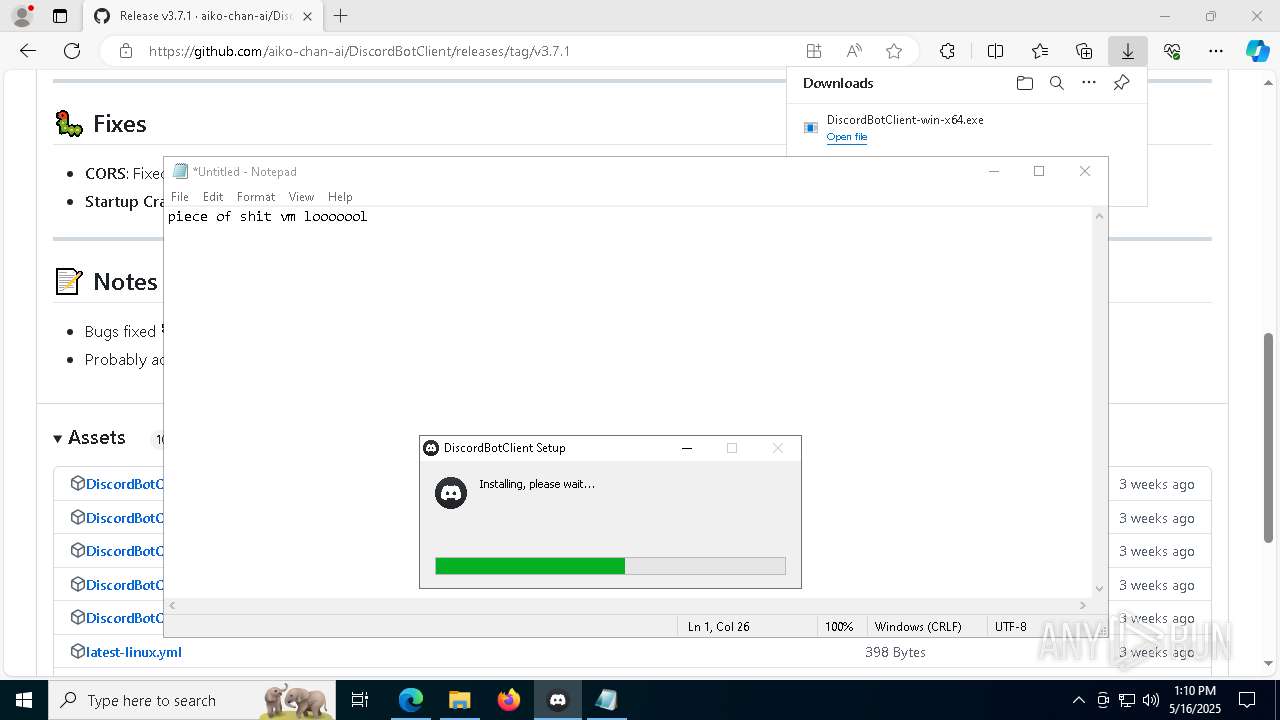Click the Edge profile avatar icon
1280x720 pixels.
22,16
